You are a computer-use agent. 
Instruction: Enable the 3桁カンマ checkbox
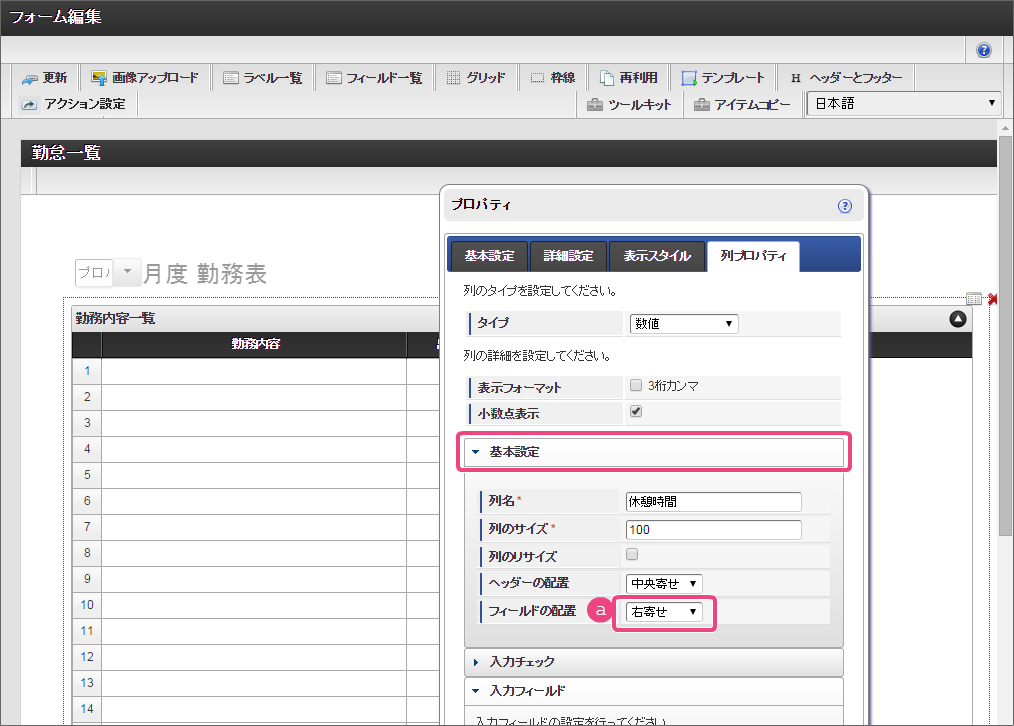click(x=636, y=385)
